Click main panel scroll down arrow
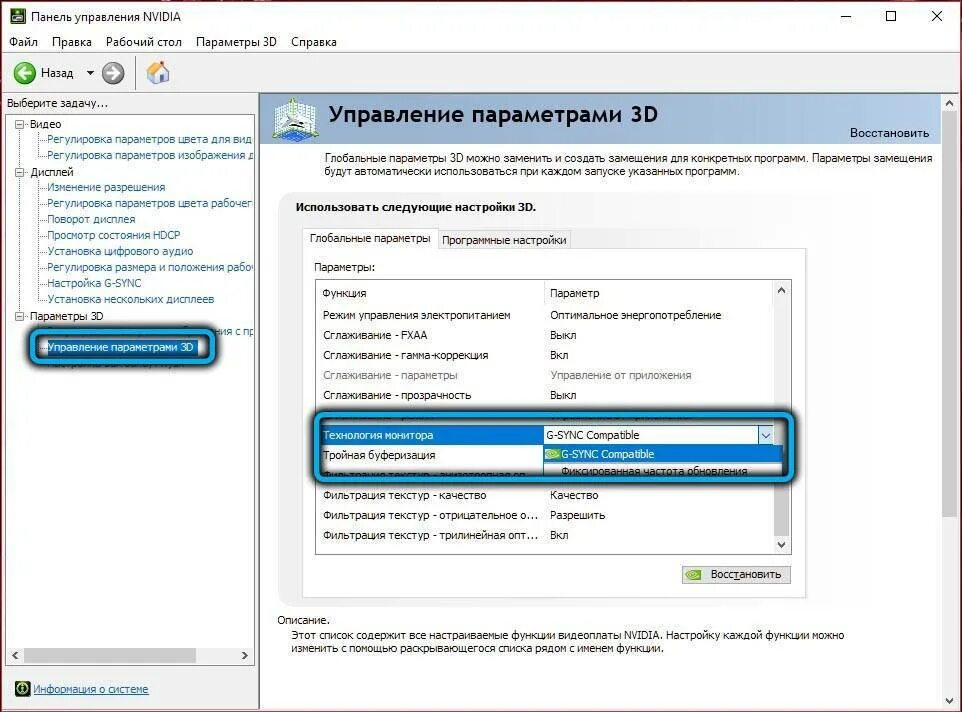 (x=950, y=701)
